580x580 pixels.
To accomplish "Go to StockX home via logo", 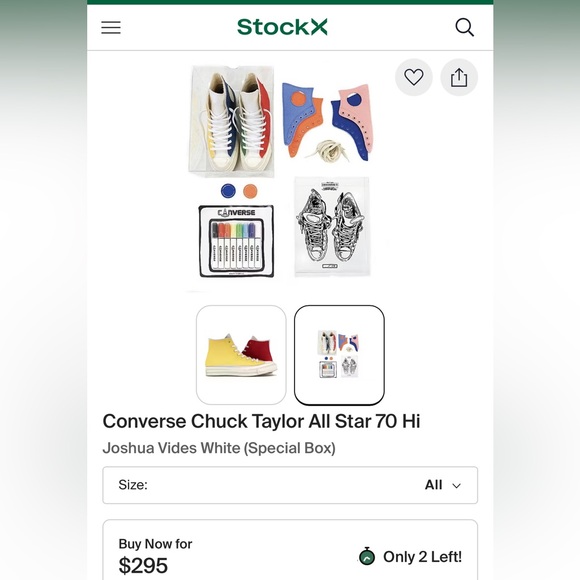I will 282,27.
